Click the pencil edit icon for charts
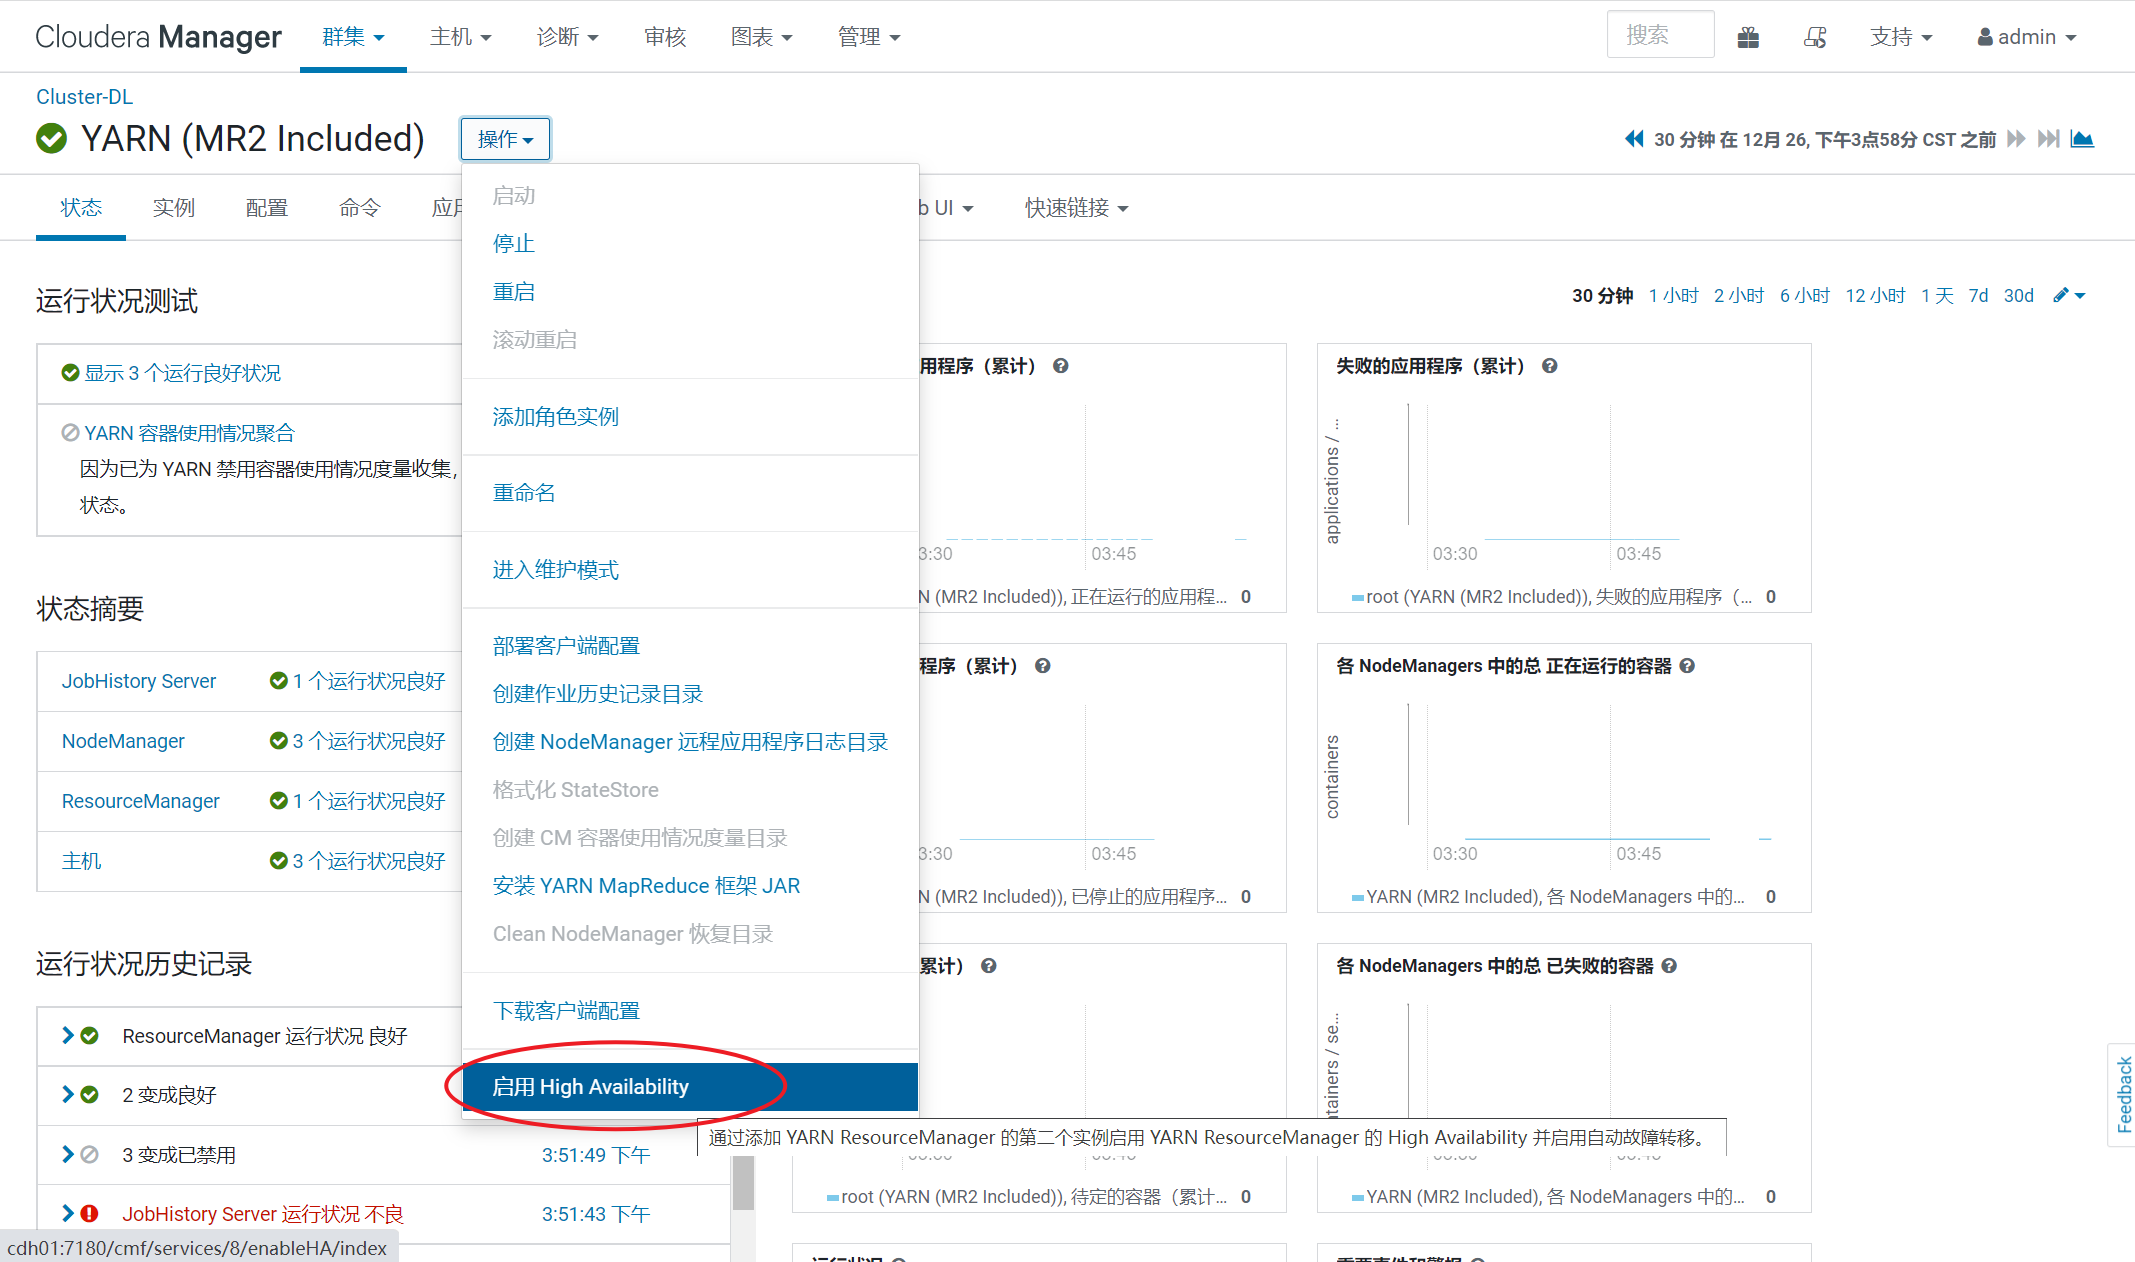The height and width of the screenshot is (1262, 2135). (x=2061, y=295)
